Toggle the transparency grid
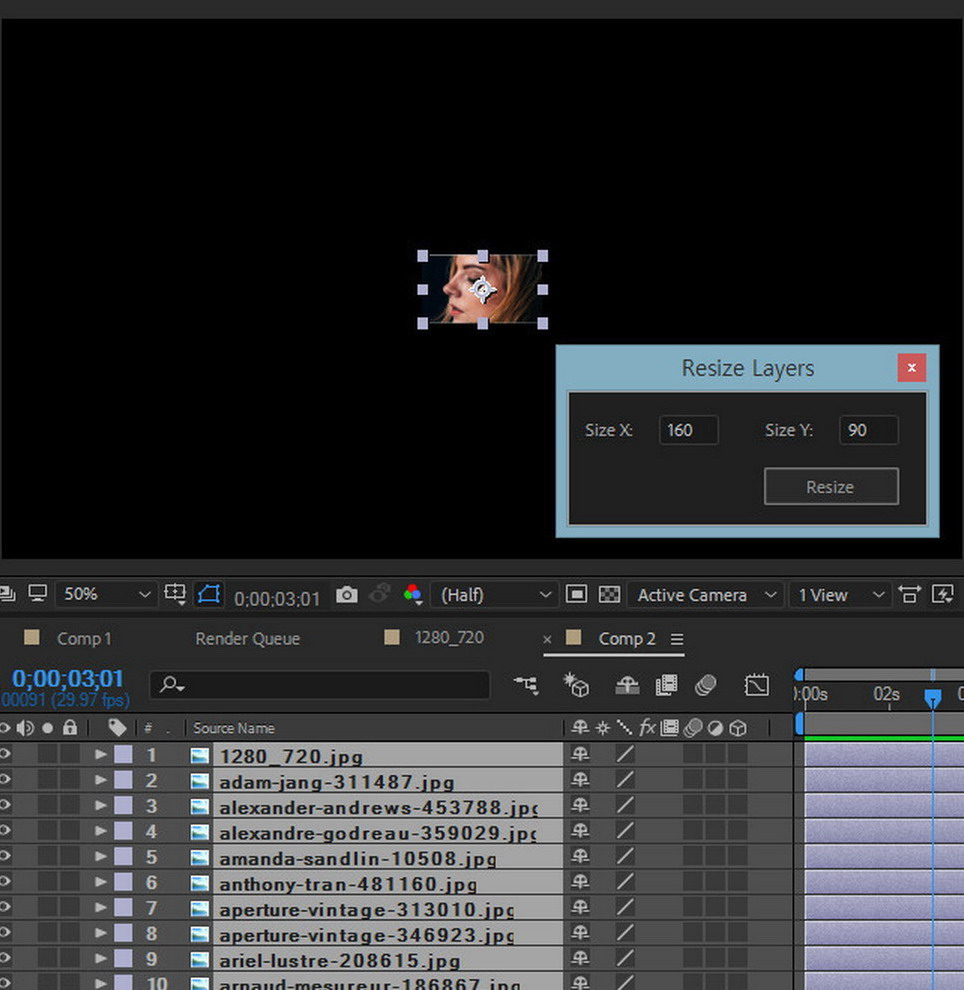 pos(609,594)
